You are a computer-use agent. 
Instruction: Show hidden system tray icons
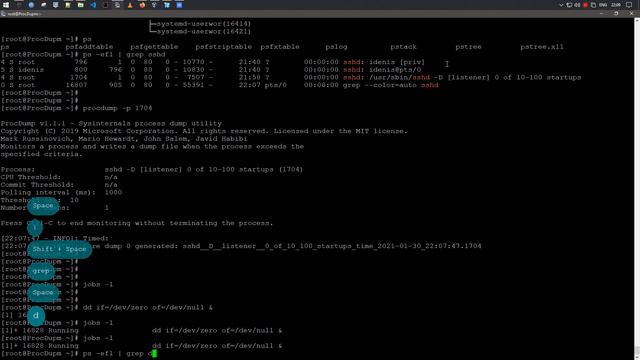coord(561,5)
